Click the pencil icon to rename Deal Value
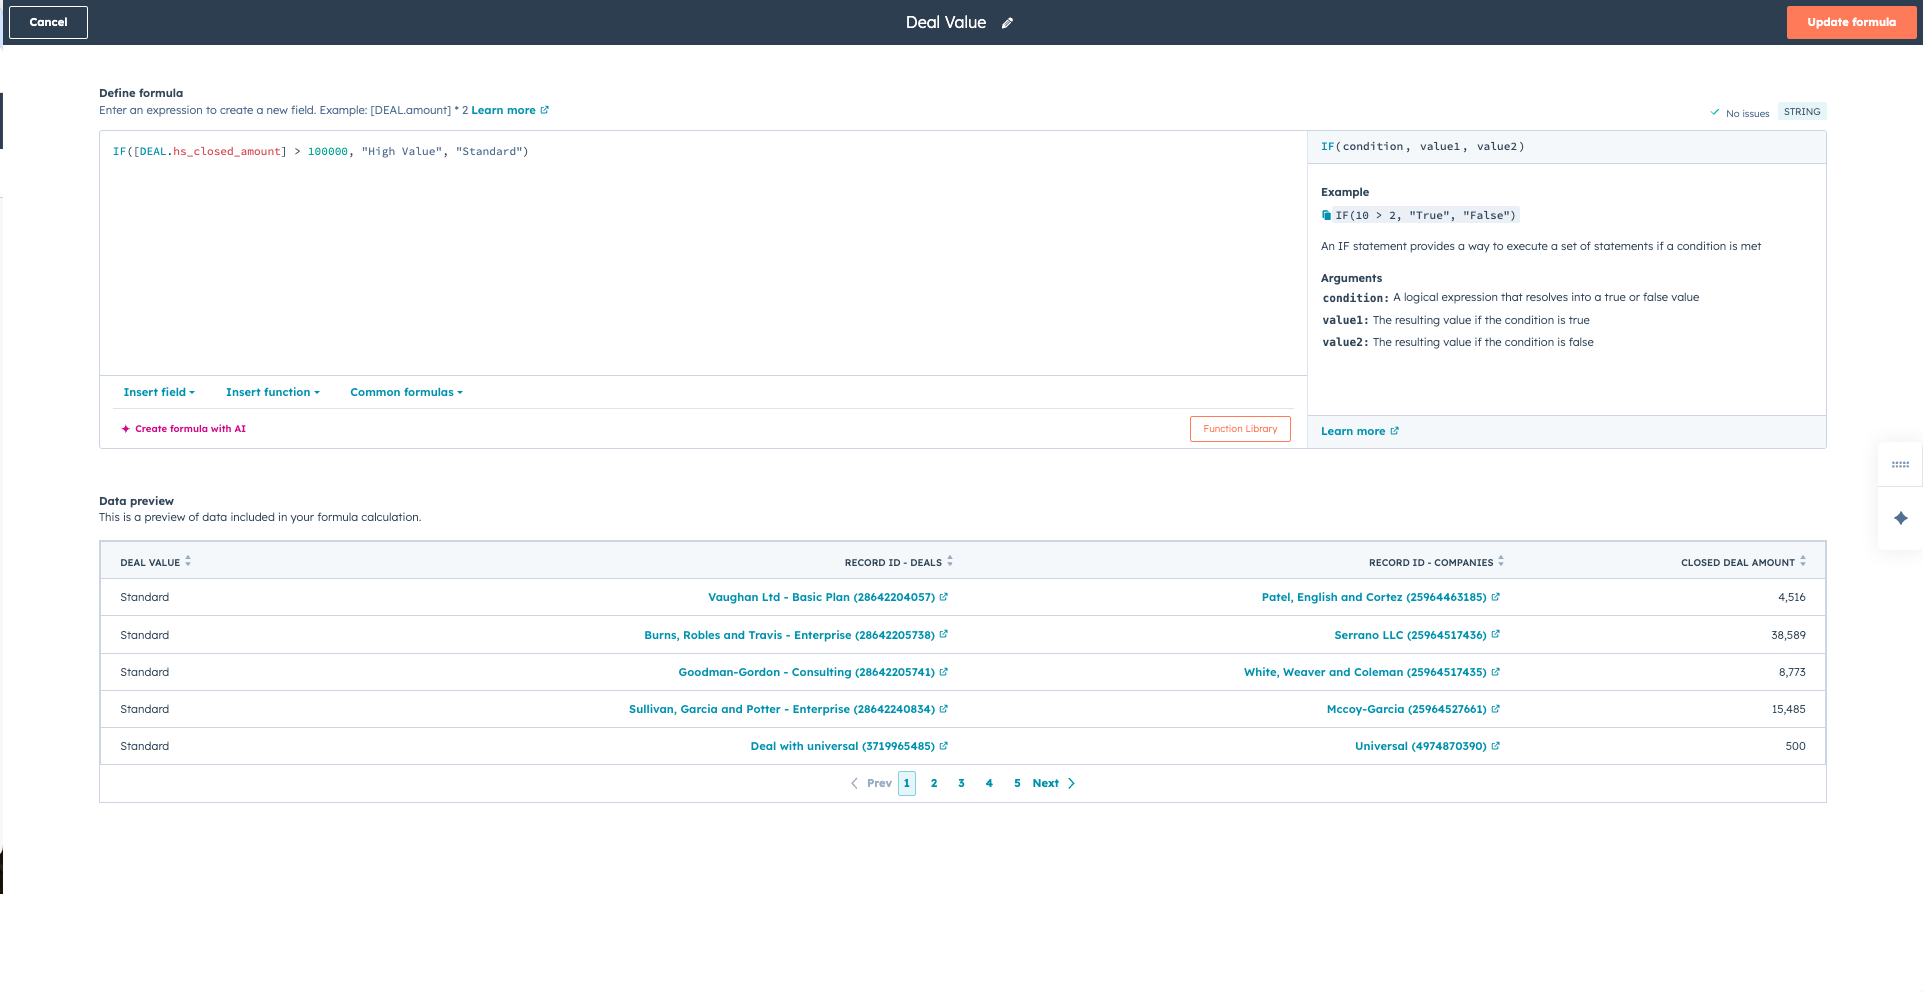The width and height of the screenshot is (1923, 992). pyautogui.click(x=1007, y=23)
